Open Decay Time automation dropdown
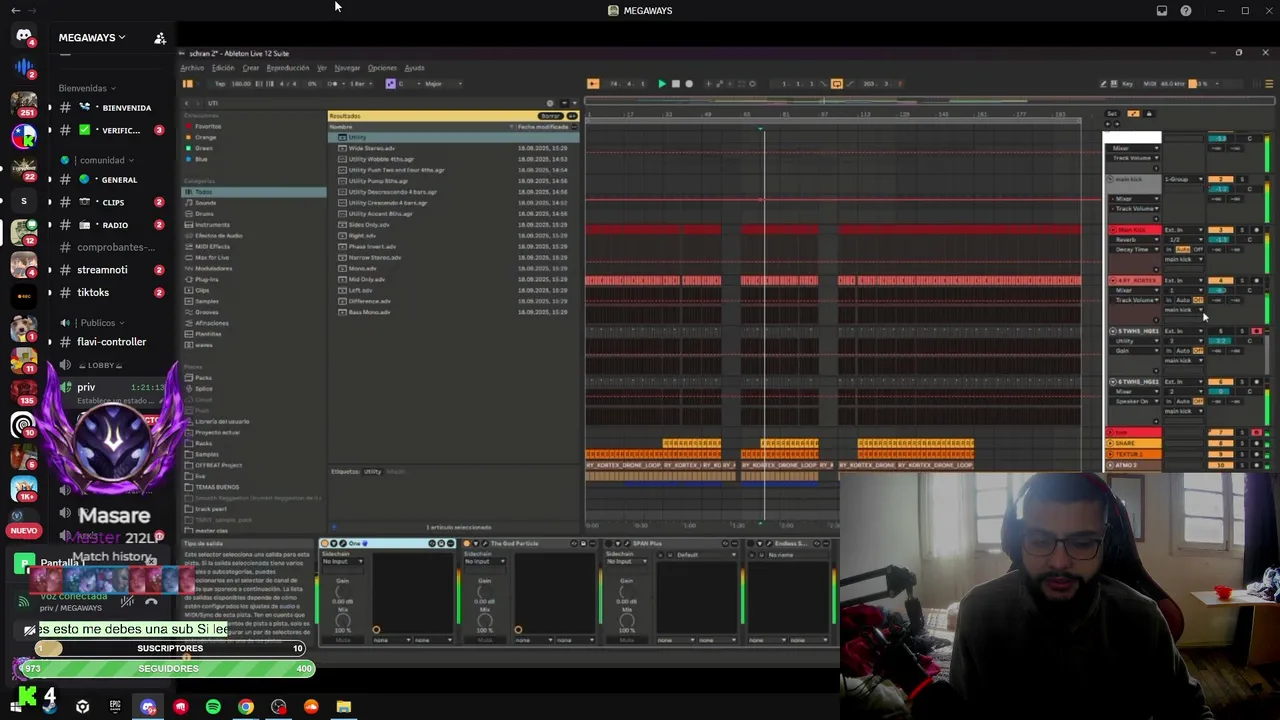 pos(1136,250)
